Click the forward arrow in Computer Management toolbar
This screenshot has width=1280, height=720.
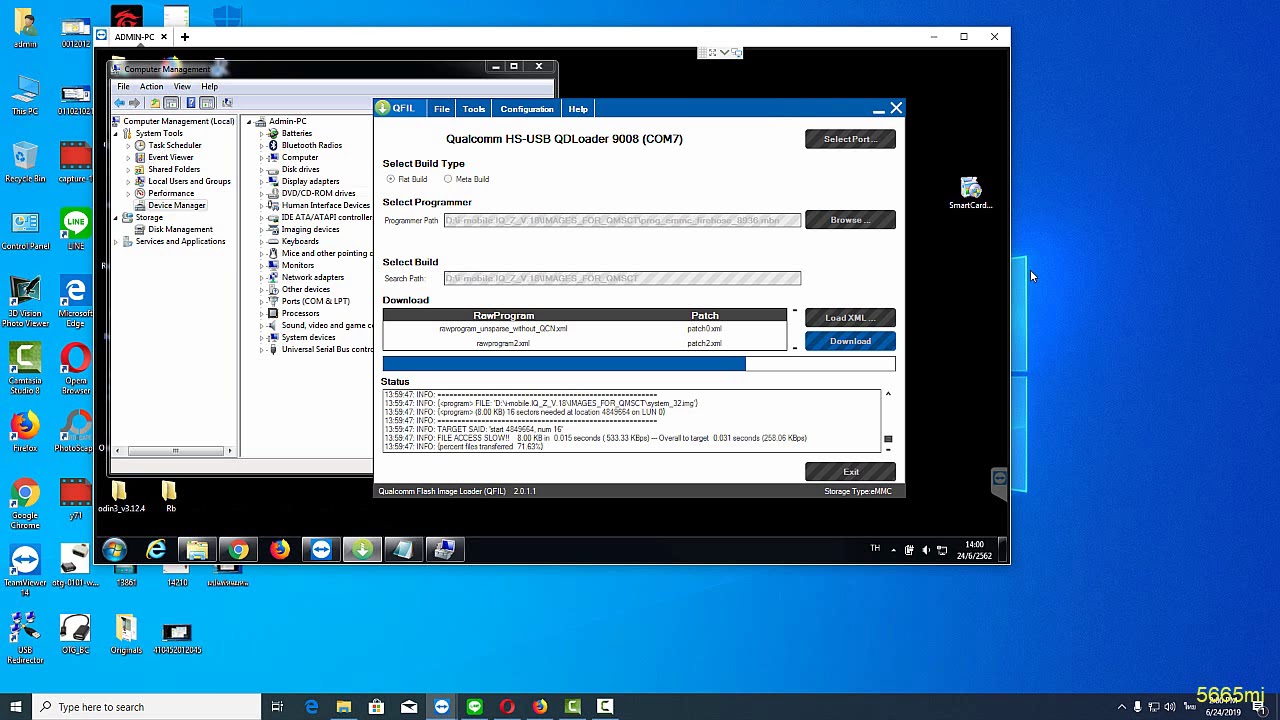(137, 103)
